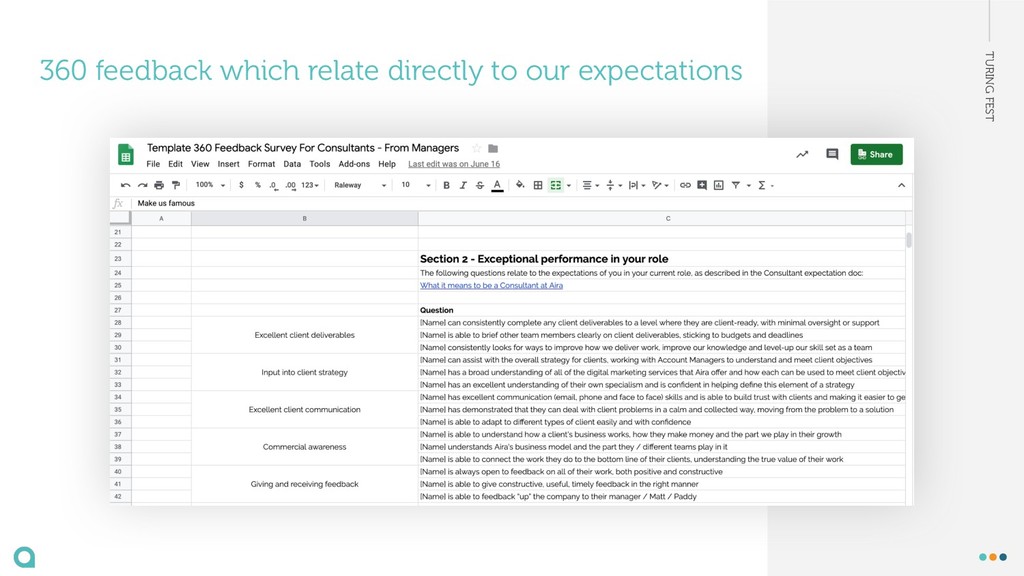Select row 23 header
This screenshot has width=1024, height=576.
pos(120,259)
